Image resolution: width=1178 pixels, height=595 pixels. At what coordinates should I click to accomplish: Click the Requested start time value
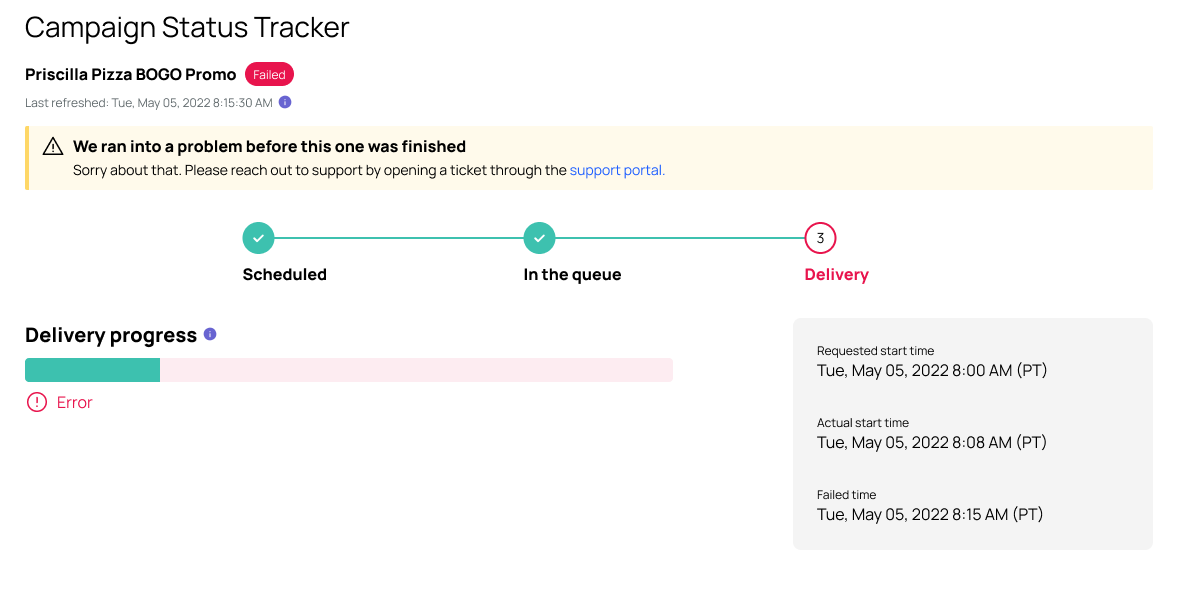(x=932, y=370)
